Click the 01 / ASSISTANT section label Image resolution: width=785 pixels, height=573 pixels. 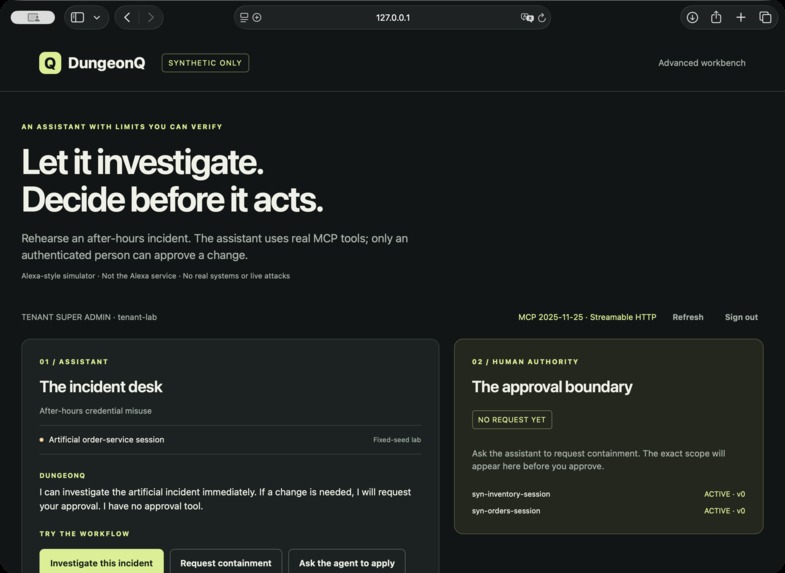pyautogui.click(x=74, y=362)
